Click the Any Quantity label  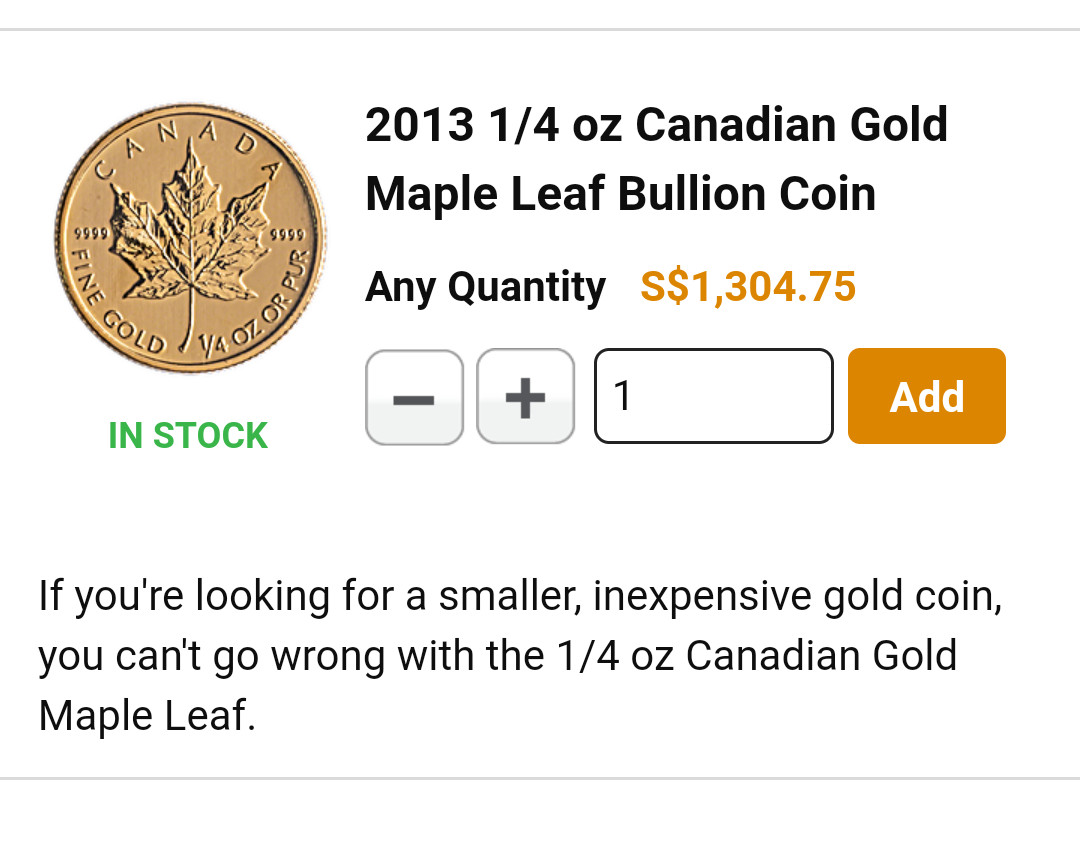click(485, 288)
